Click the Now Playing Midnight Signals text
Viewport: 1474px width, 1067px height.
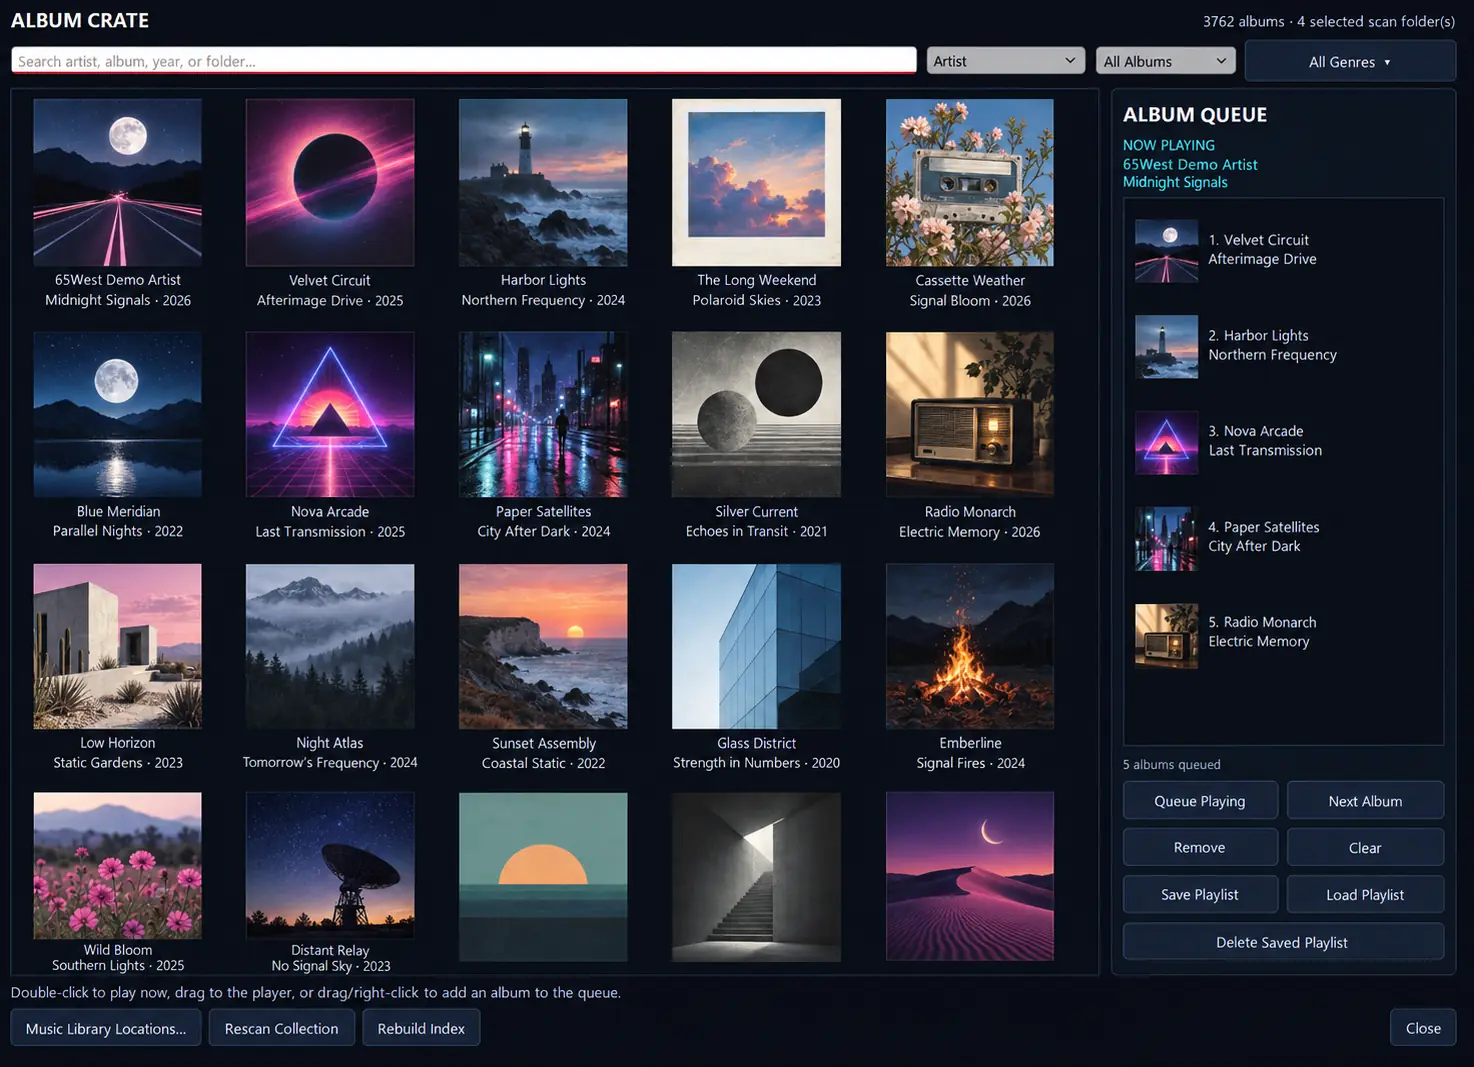click(x=1175, y=182)
